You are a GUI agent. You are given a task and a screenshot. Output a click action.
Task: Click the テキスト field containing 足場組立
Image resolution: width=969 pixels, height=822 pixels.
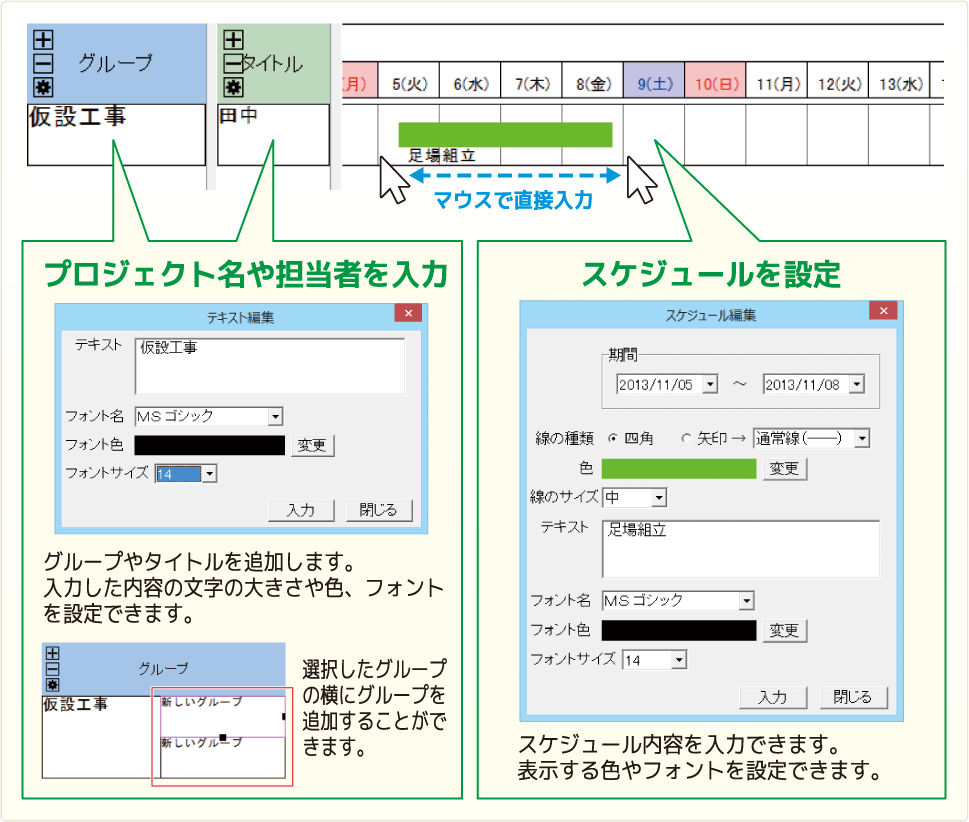[x=741, y=549]
